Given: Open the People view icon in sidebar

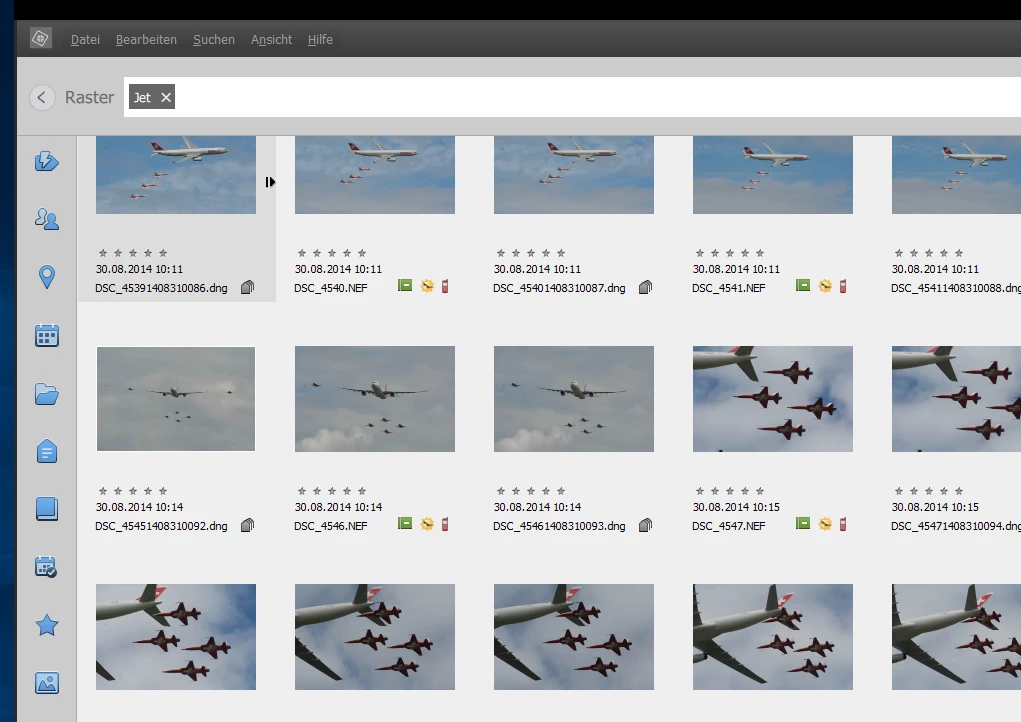Looking at the screenshot, I should pyautogui.click(x=47, y=219).
